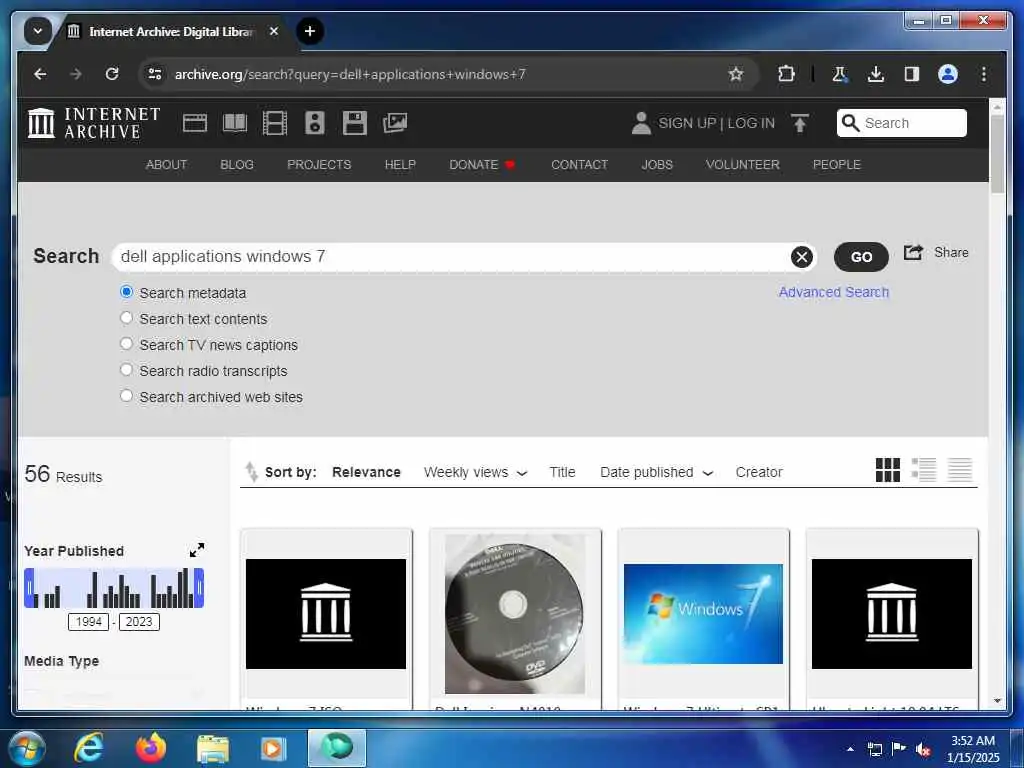Open the browser Downloads icon

coord(876,74)
